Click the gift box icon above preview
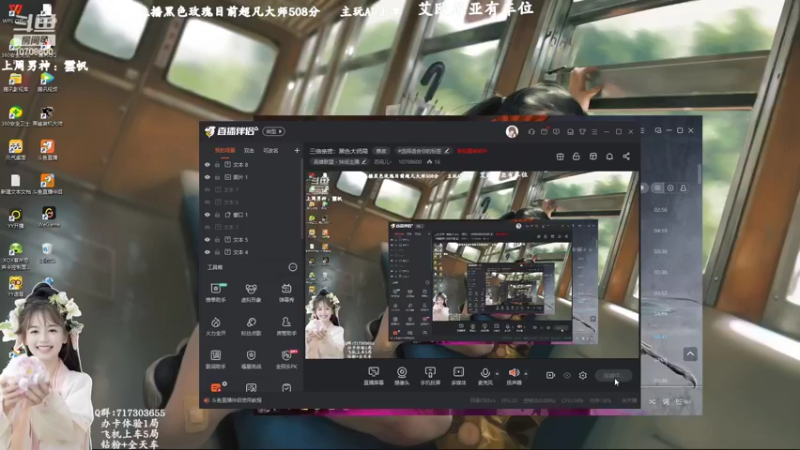 [x=560, y=157]
